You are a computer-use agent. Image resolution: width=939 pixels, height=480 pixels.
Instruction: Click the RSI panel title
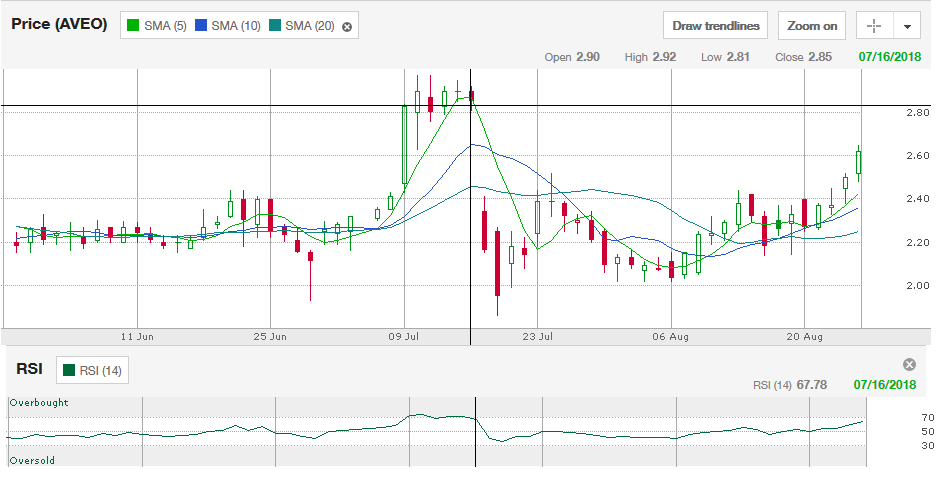[x=29, y=369]
